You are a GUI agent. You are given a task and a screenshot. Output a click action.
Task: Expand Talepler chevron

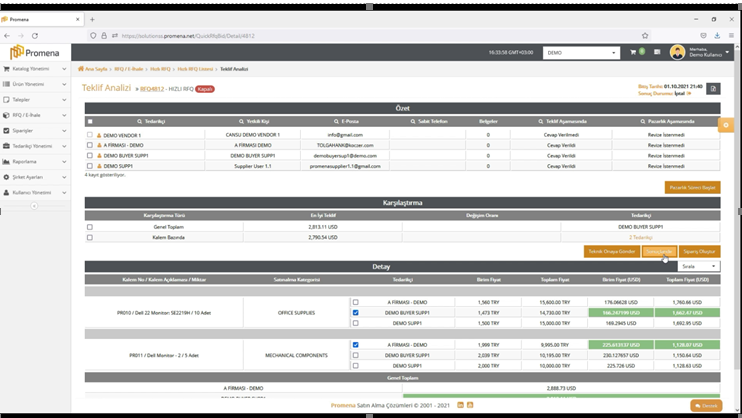(x=64, y=99)
